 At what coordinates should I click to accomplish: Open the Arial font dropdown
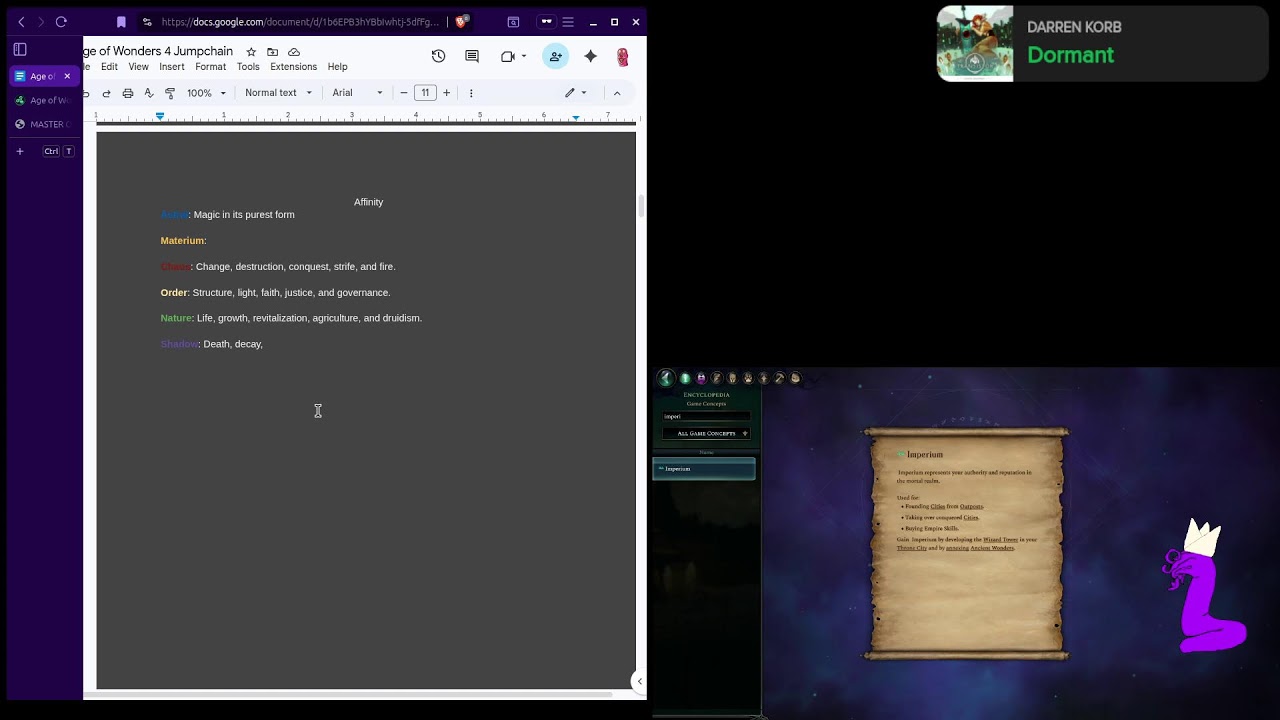pyautogui.click(x=358, y=93)
